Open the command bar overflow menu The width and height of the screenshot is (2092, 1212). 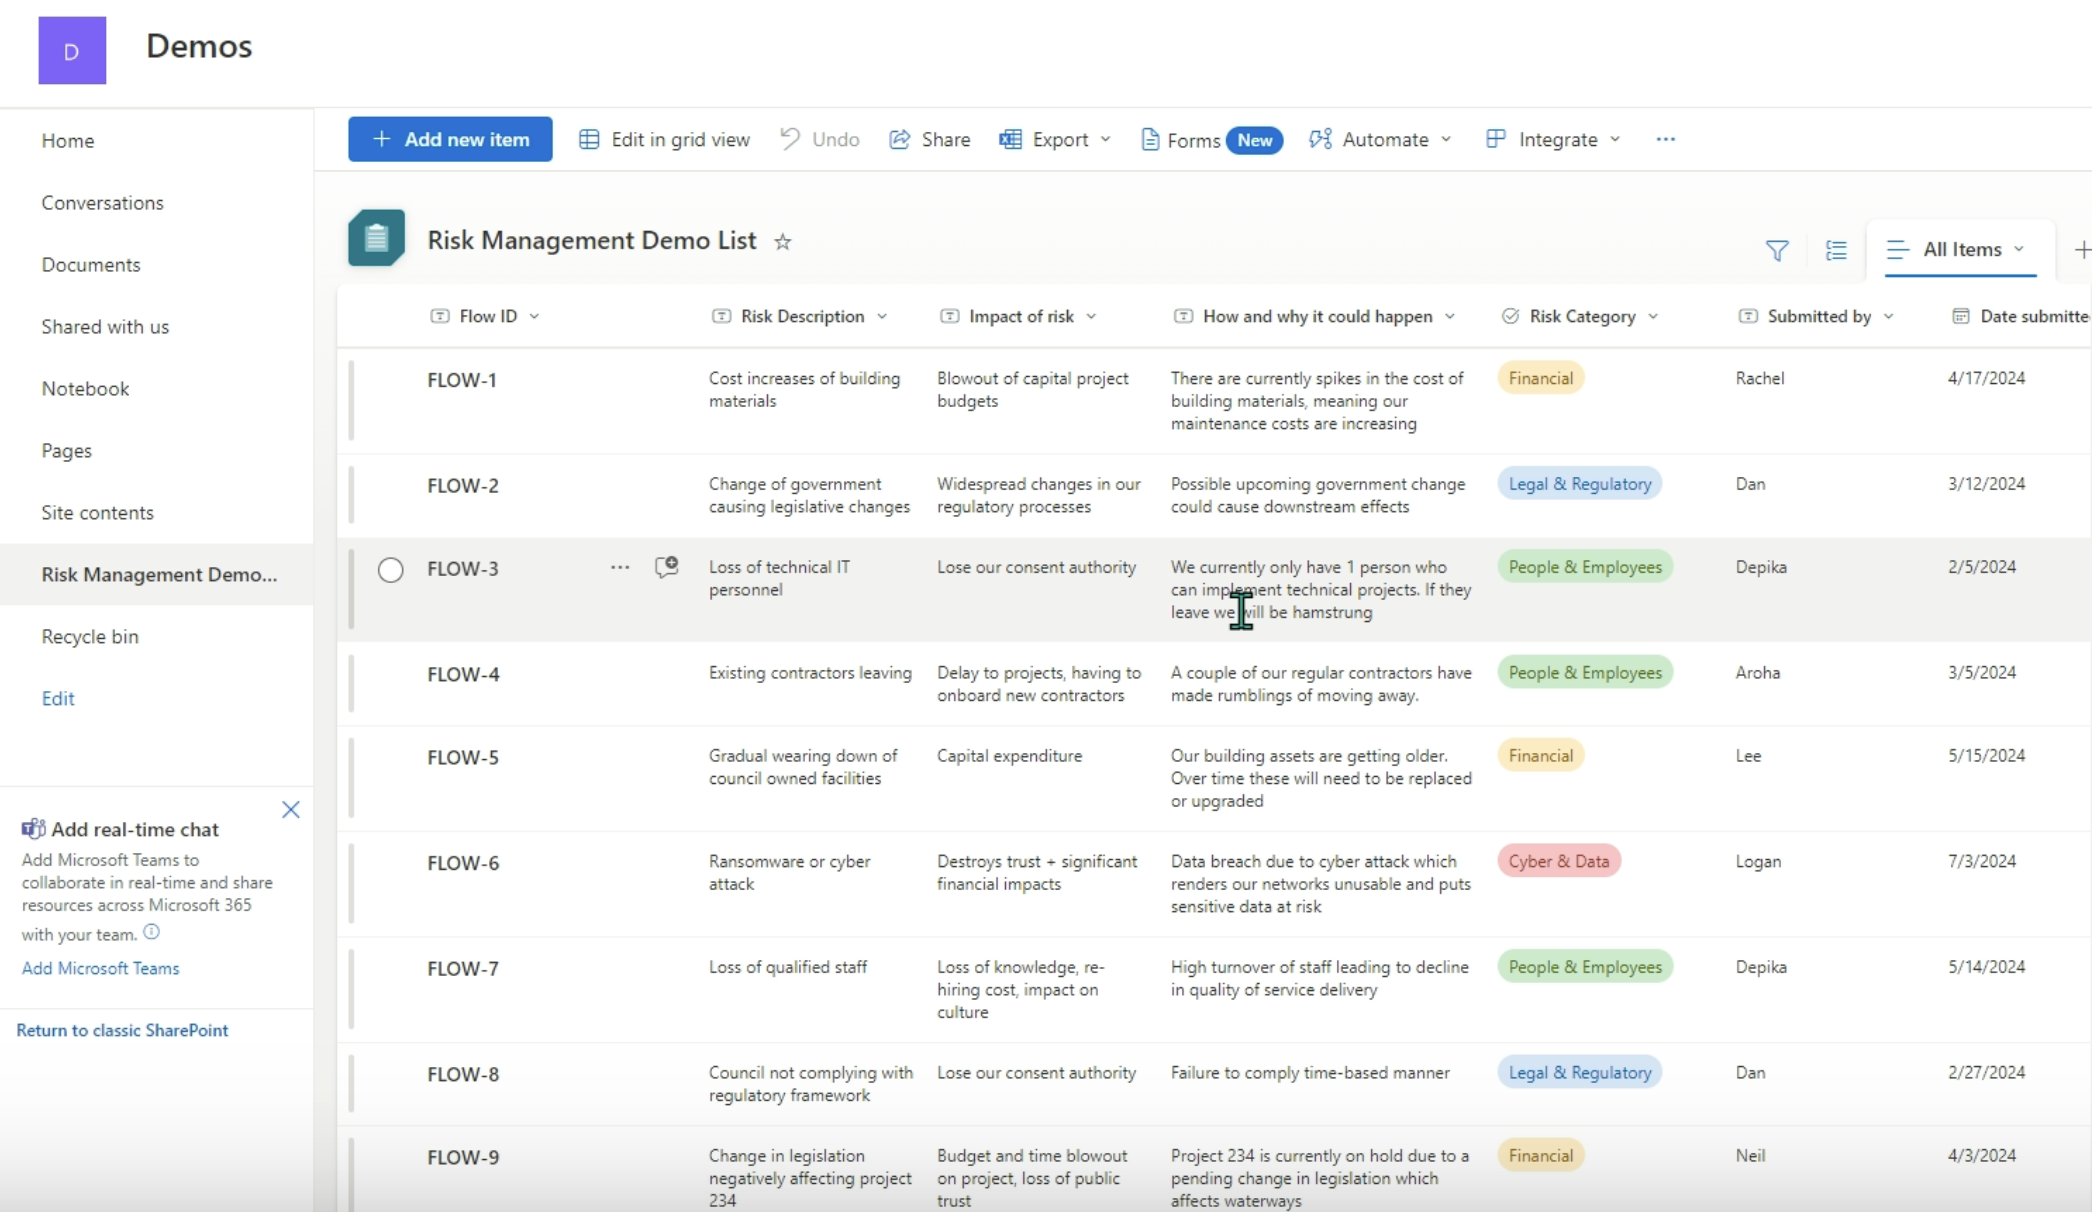pos(1664,139)
